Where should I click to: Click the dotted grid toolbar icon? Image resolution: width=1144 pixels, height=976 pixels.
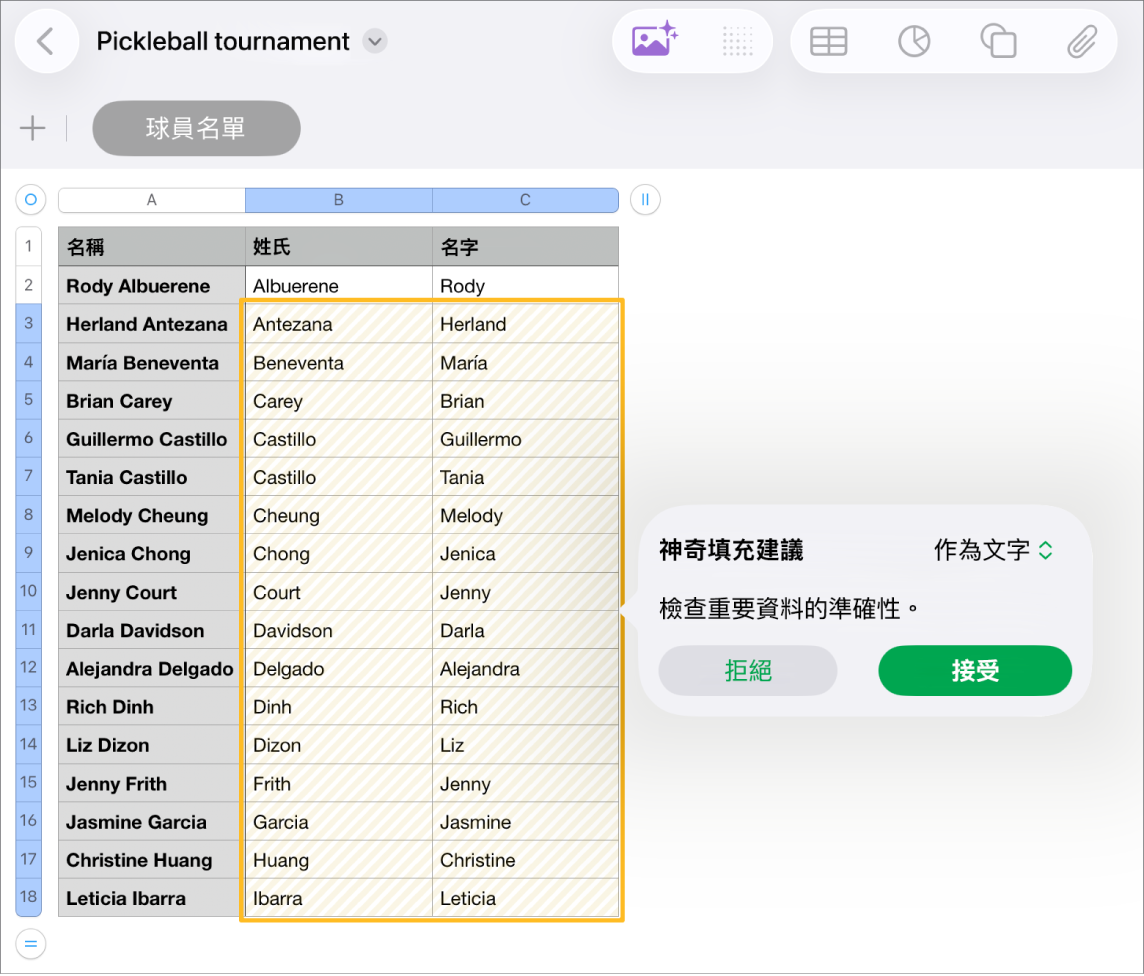tap(737, 41)
